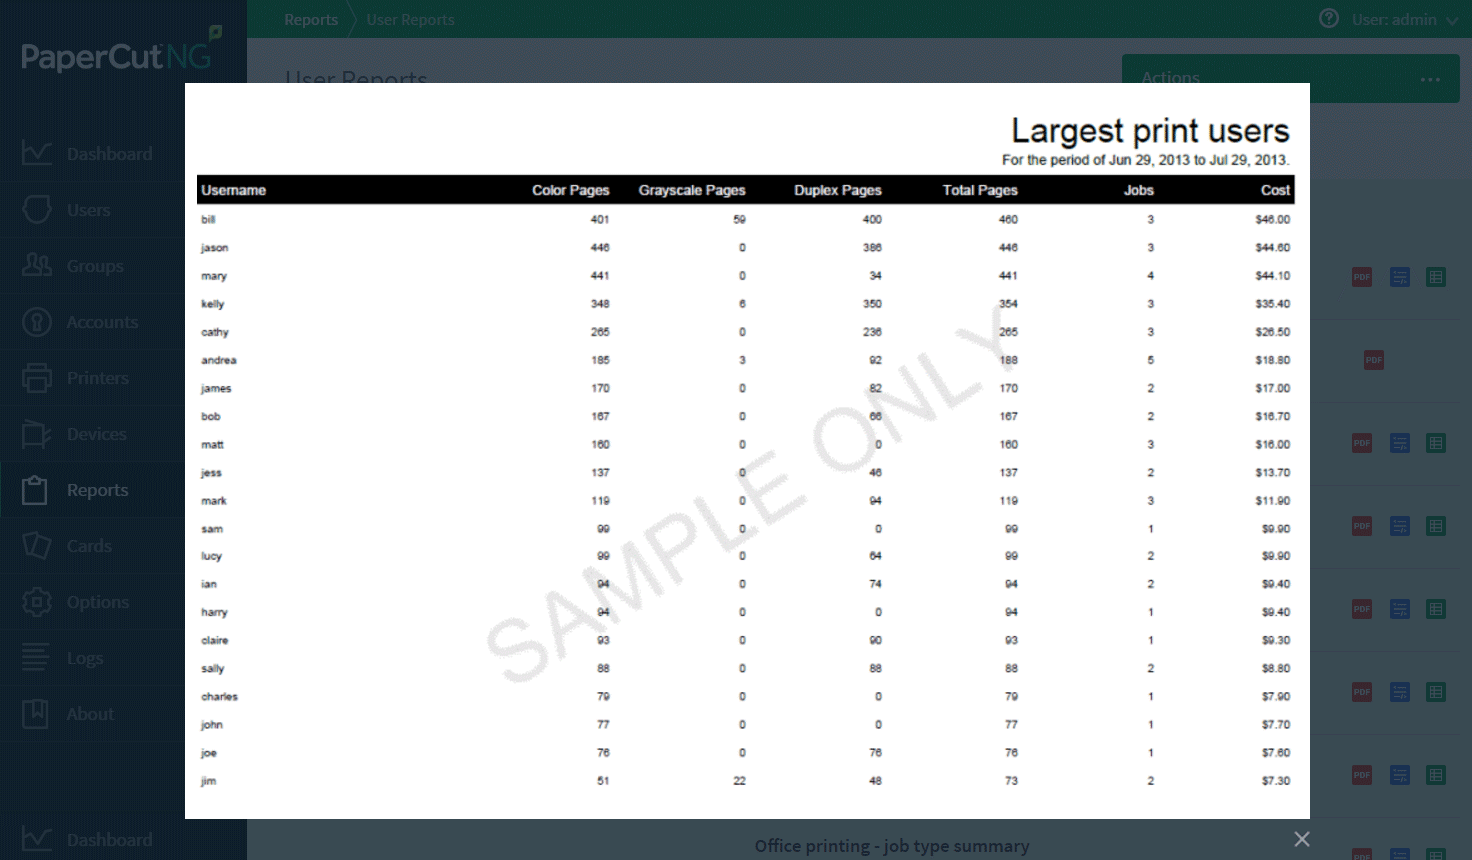
Task: Click the Reports breadcrumb link
Action: pyautogui.click(x=311, y=20)
